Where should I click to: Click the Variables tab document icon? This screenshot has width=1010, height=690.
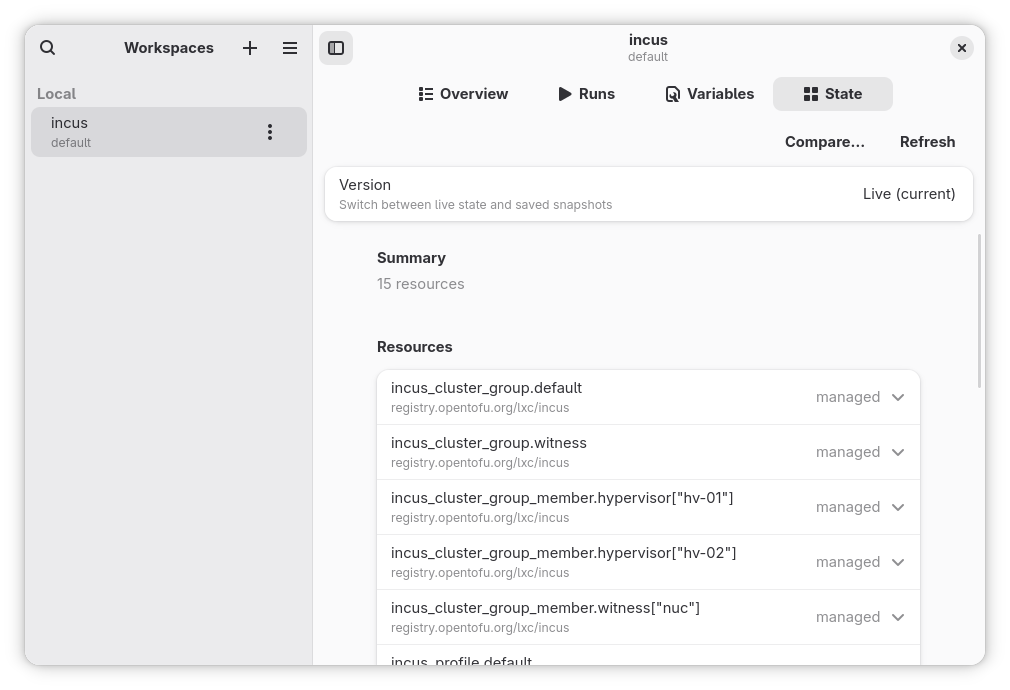coord(672,94)
